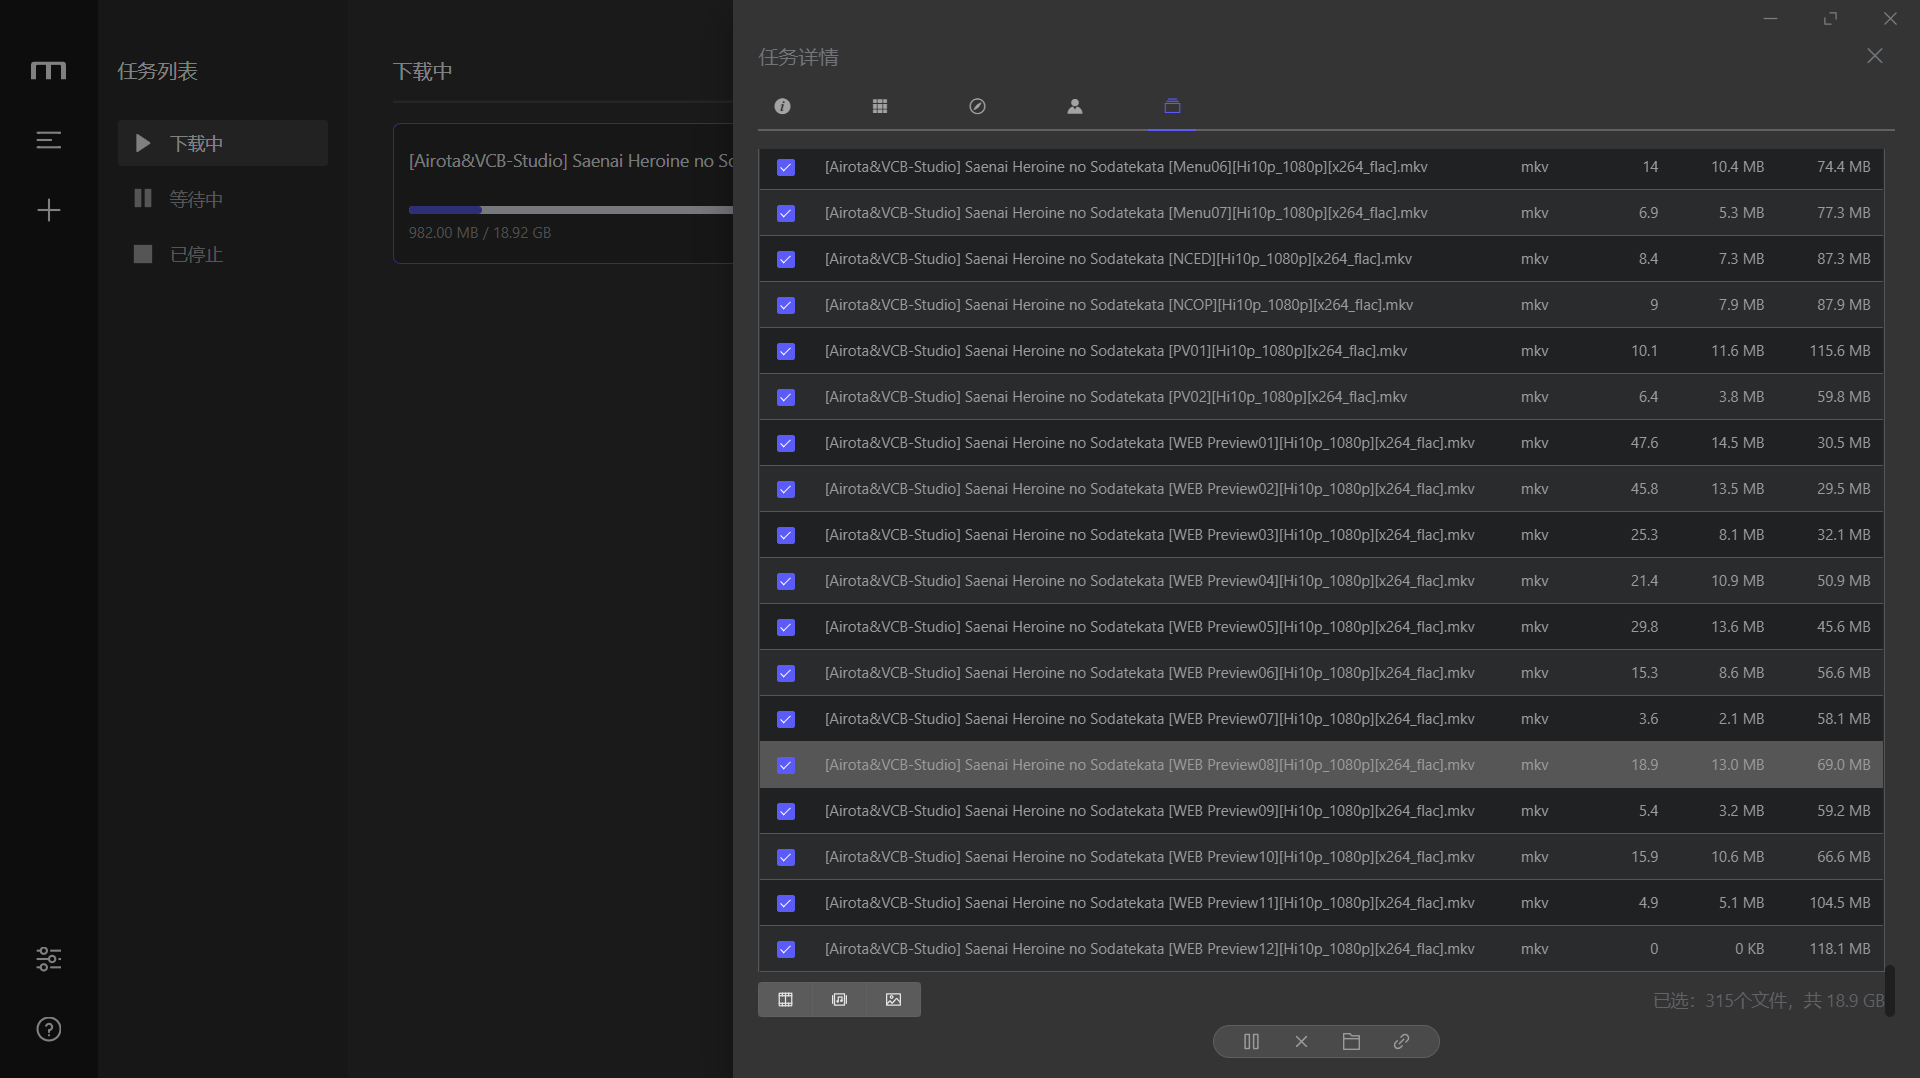Open Motrix preferences via the sliders icon

[x=49, y=959]
